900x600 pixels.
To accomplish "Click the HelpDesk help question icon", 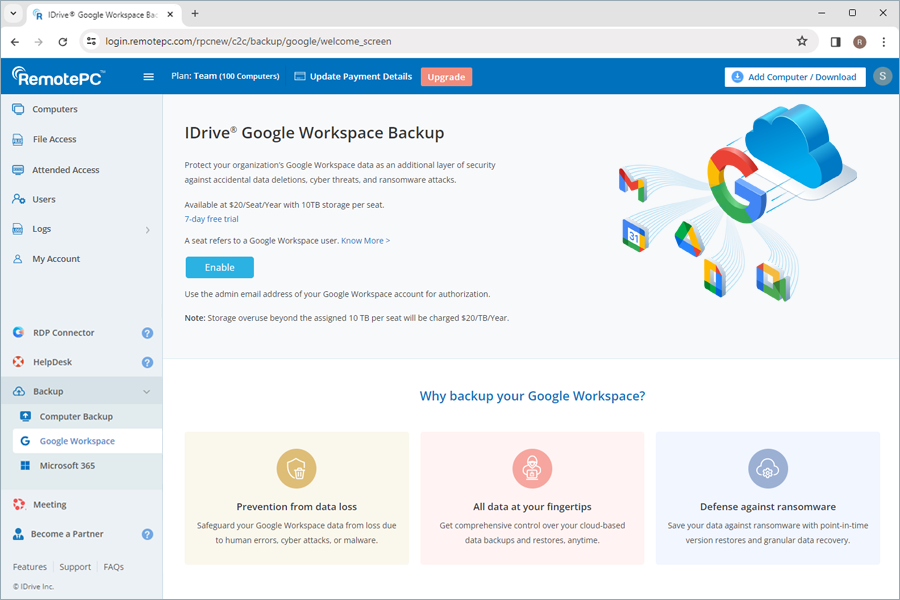I will tap(147, 362).
